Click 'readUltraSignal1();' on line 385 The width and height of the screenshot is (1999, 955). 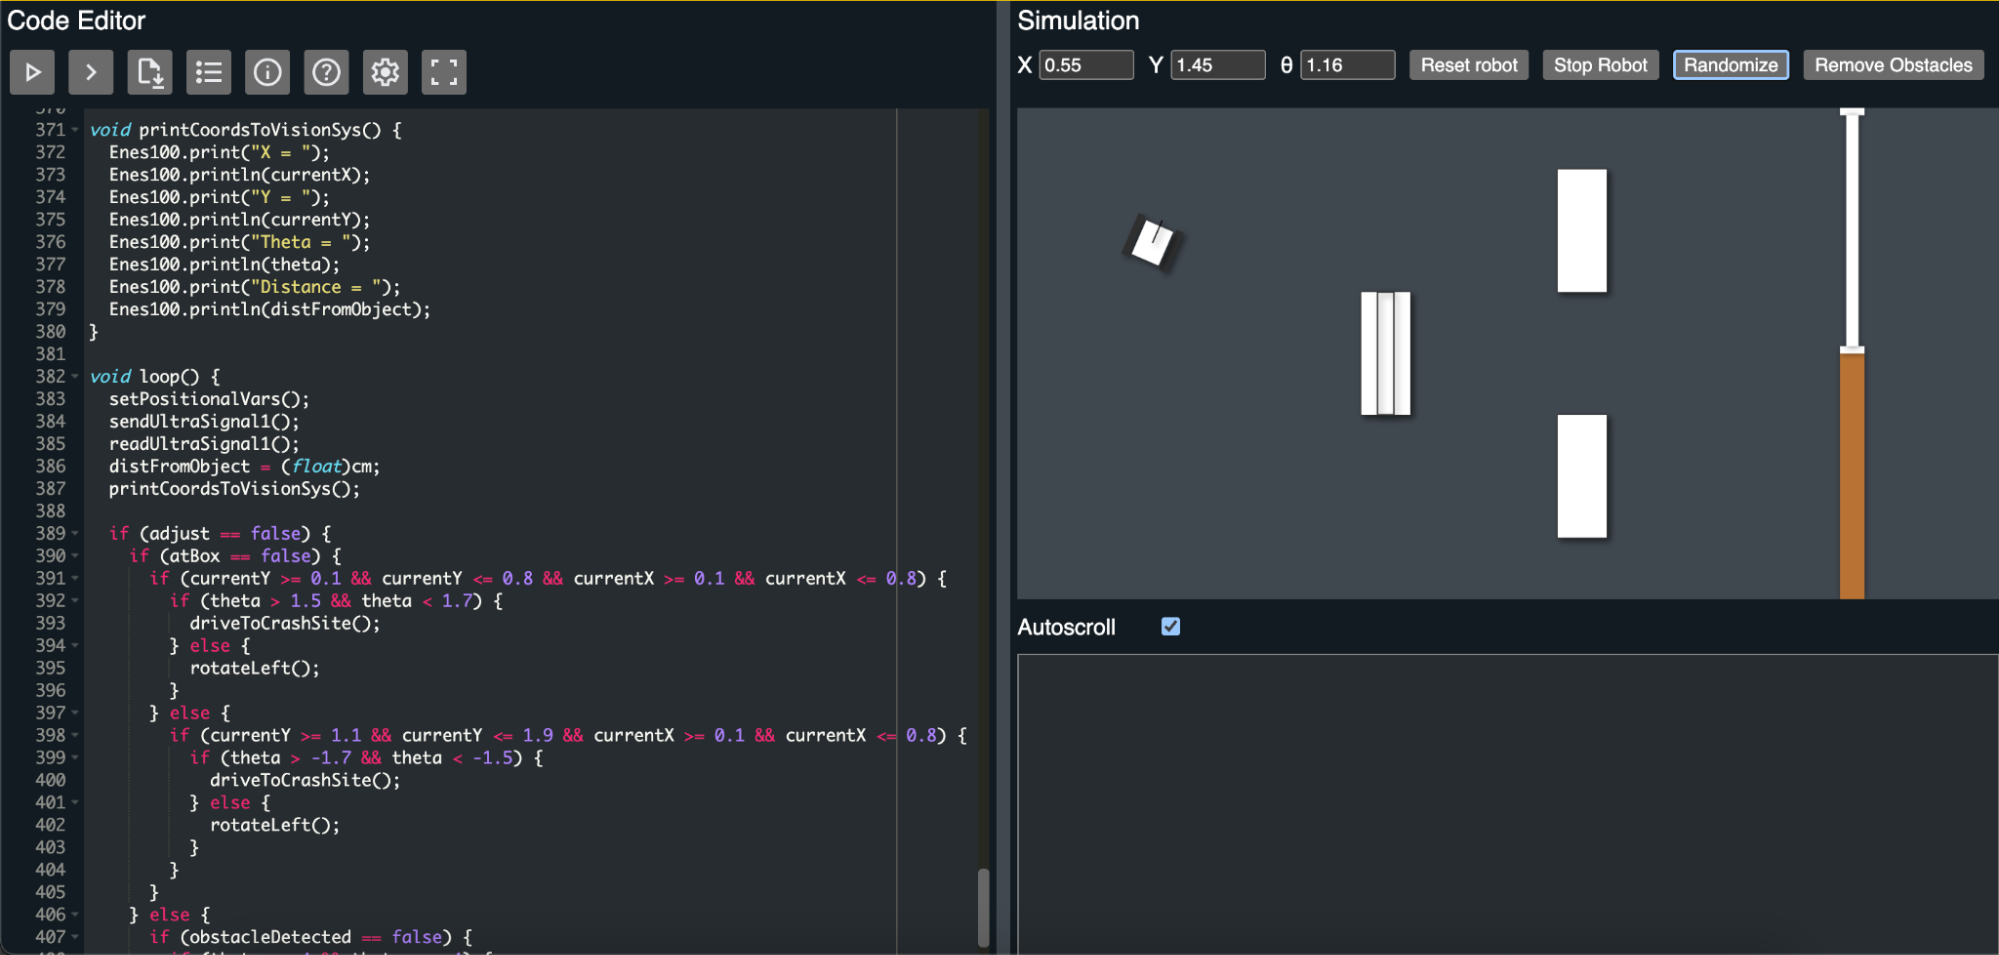click(x=204, y=444)
